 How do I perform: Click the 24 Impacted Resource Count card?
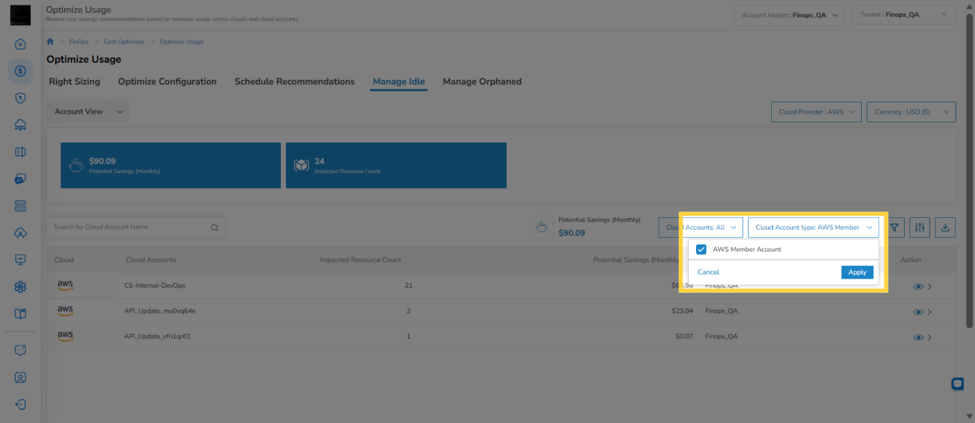[396, 165]
